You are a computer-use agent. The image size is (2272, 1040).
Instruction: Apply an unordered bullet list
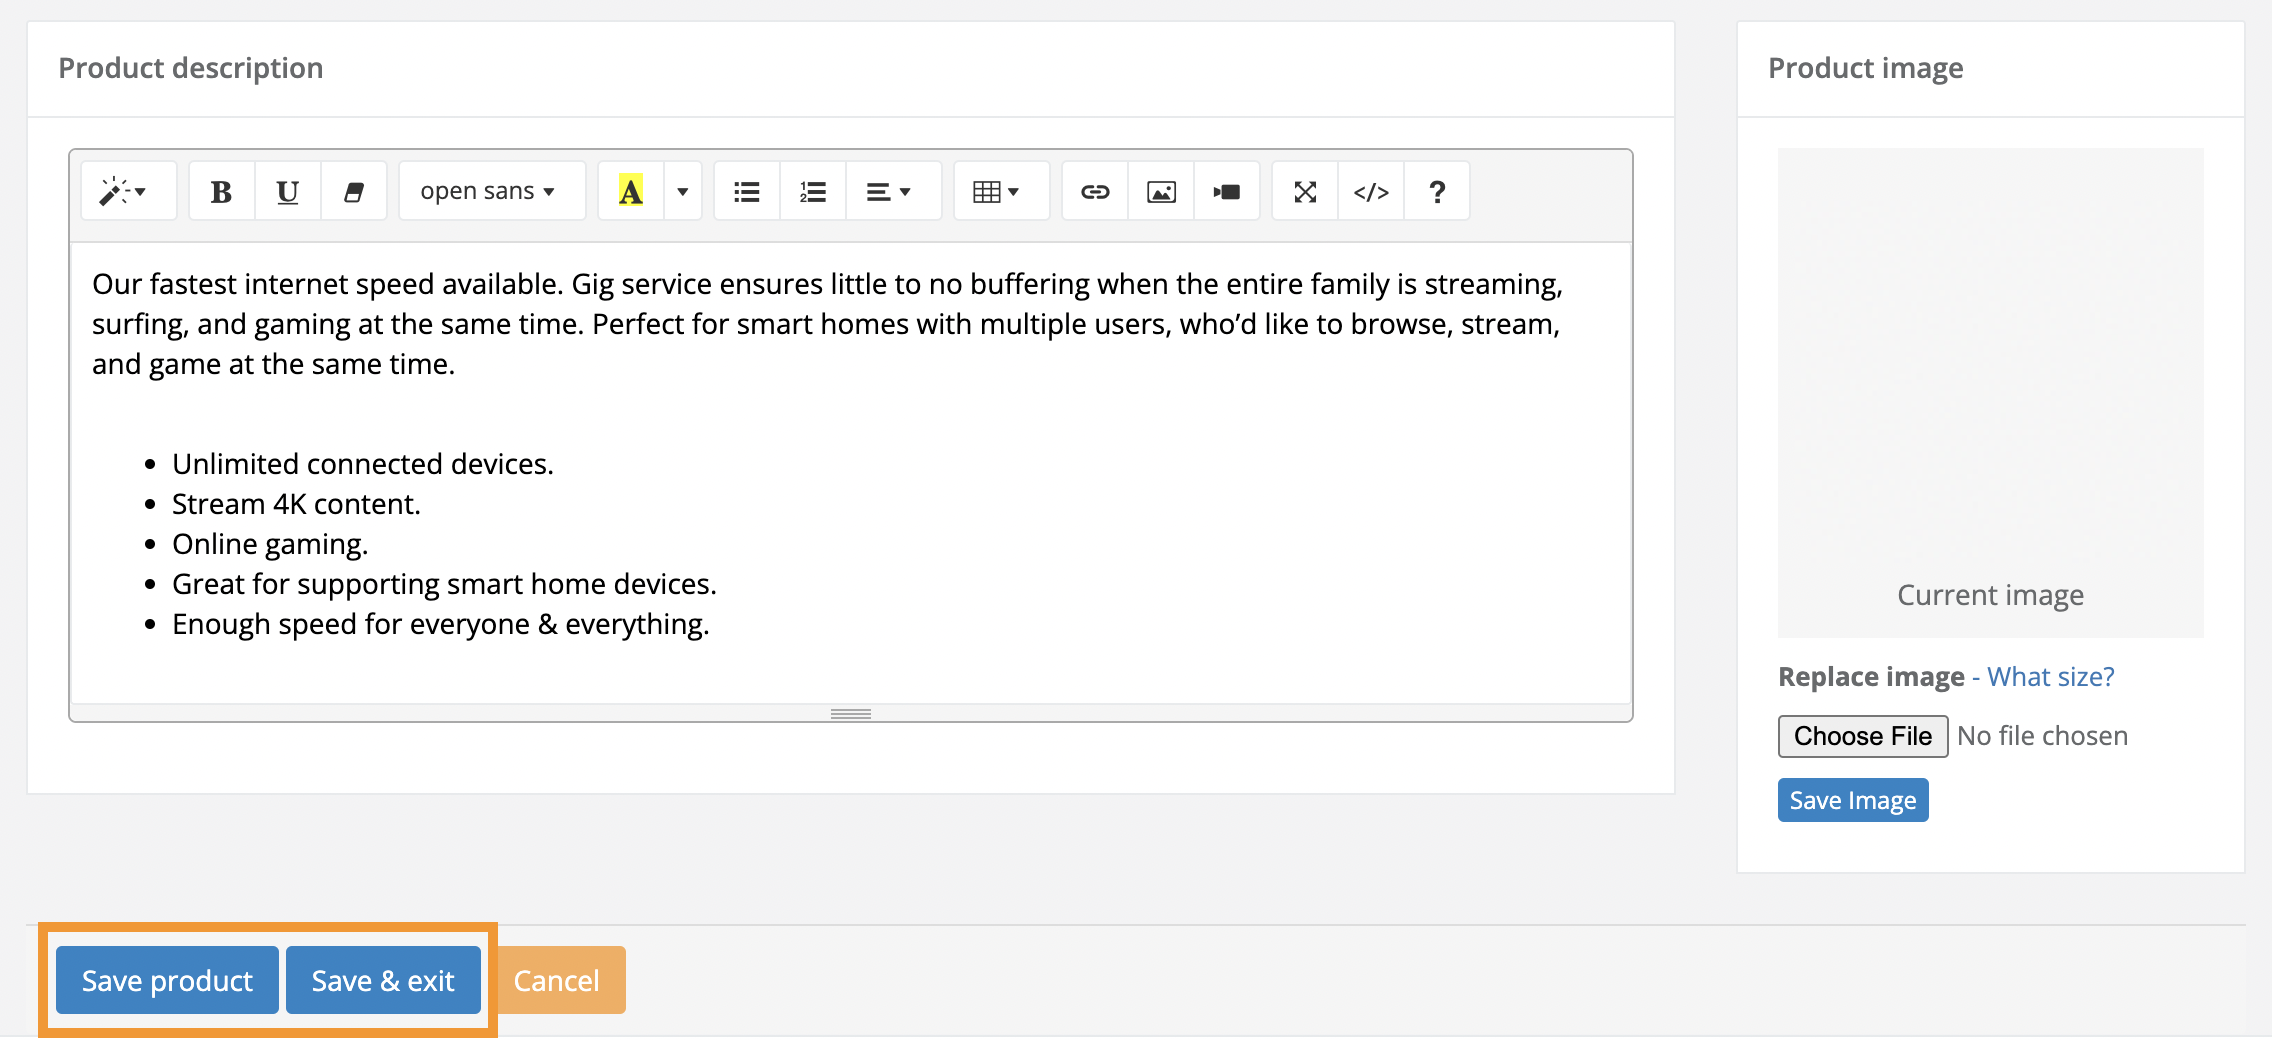[x=746, y=190]
